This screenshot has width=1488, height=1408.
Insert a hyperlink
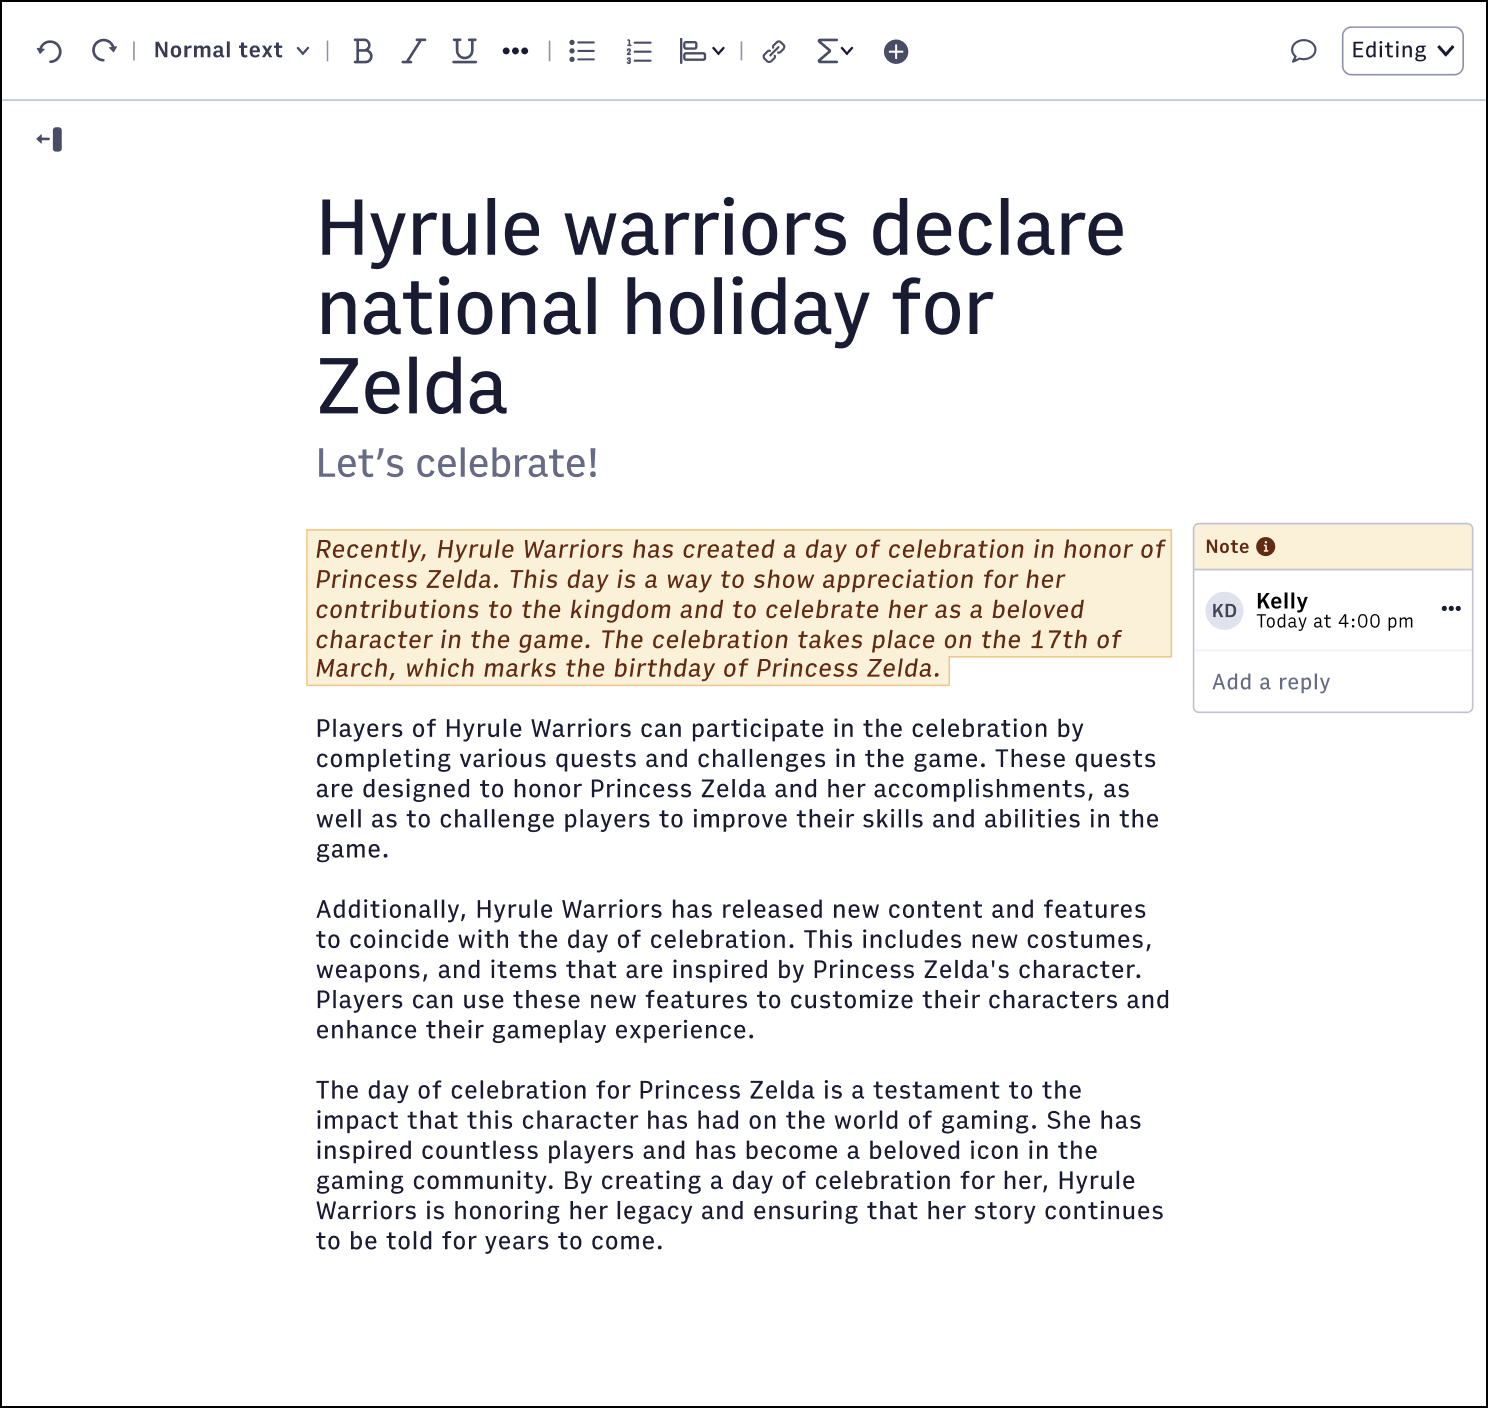coord(774,51)
